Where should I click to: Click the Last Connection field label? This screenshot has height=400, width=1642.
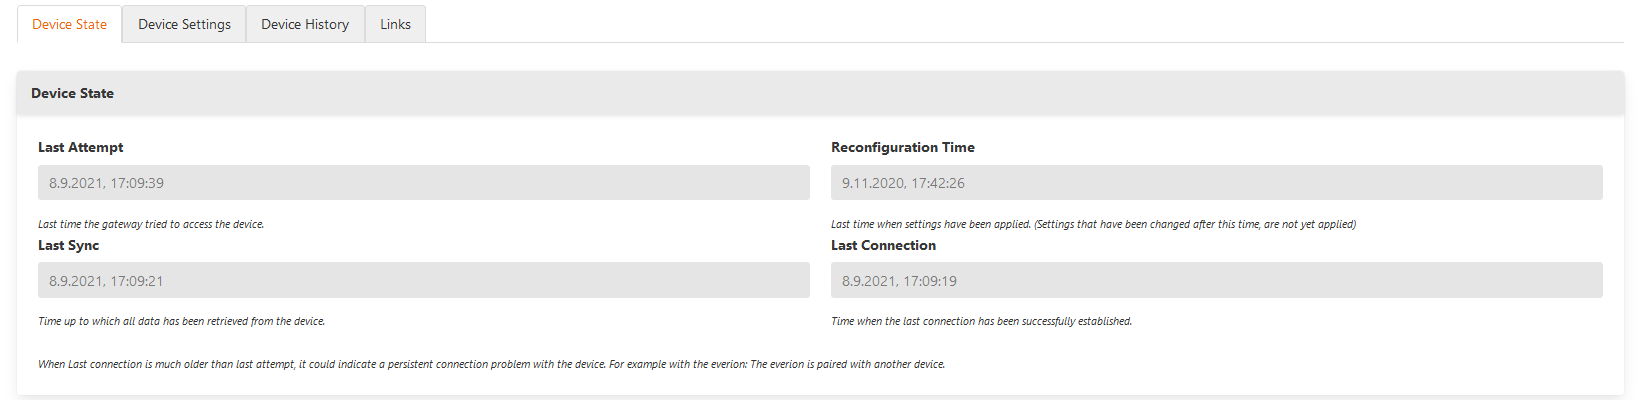click(x=883, y=245)
